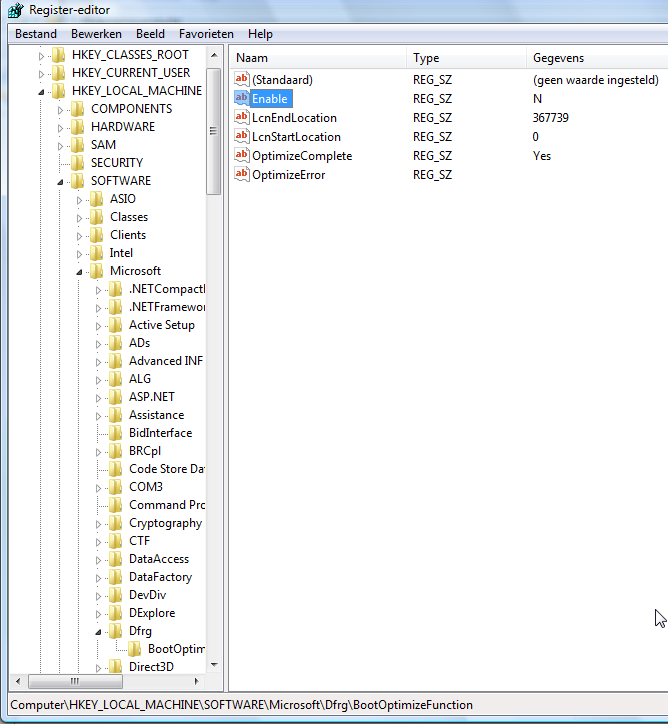Click the OptimizeError value icon
The image size is (668, 724).
(x=242, y=174)
